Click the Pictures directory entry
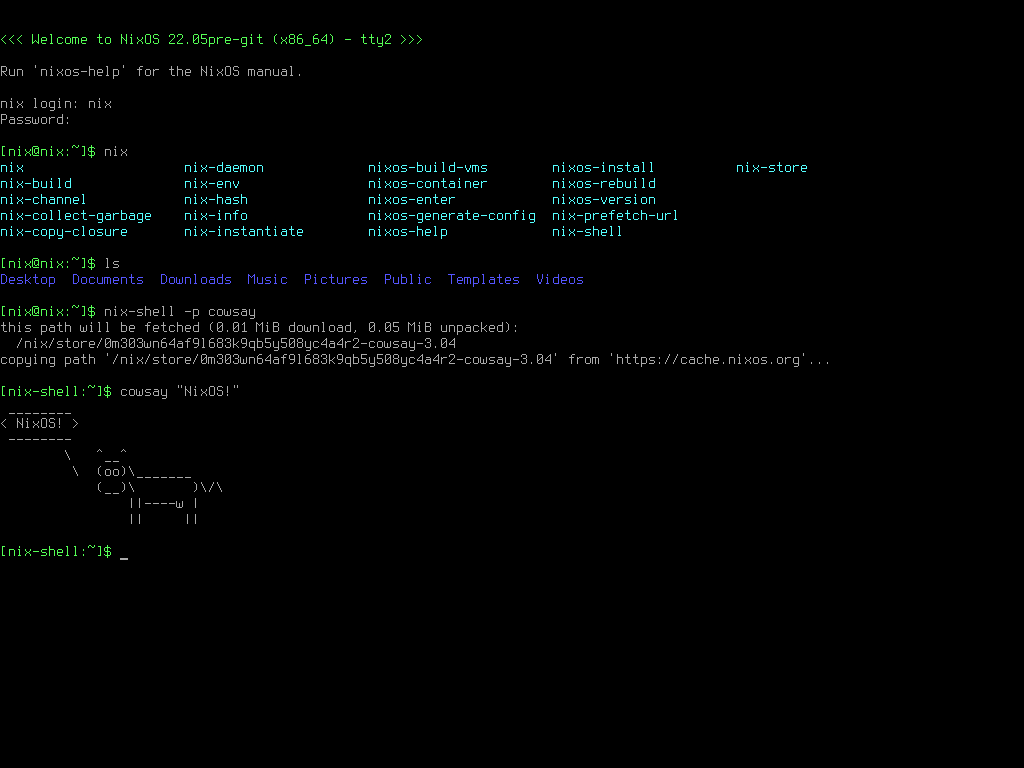 [336, 280]
